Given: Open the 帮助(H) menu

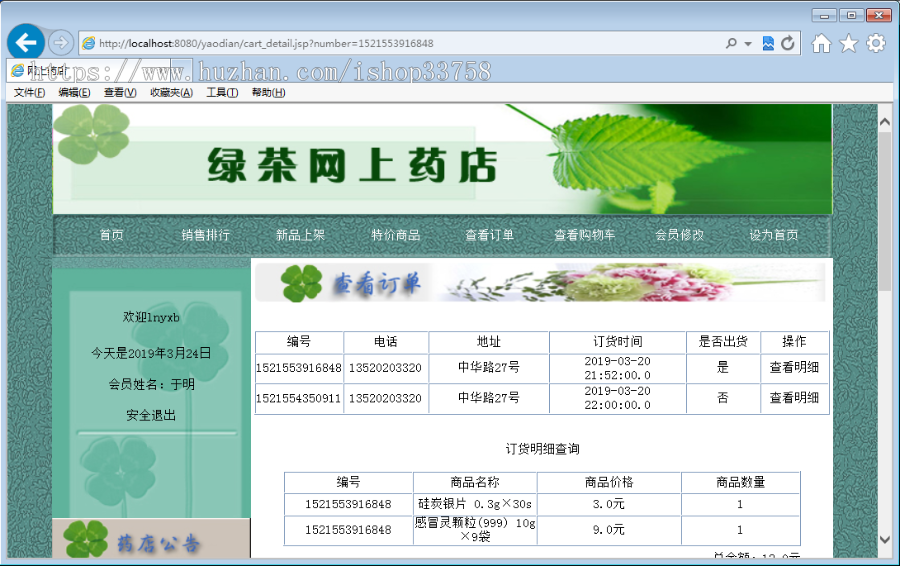Looking at the screenshot, I should (x=269, y=92).
